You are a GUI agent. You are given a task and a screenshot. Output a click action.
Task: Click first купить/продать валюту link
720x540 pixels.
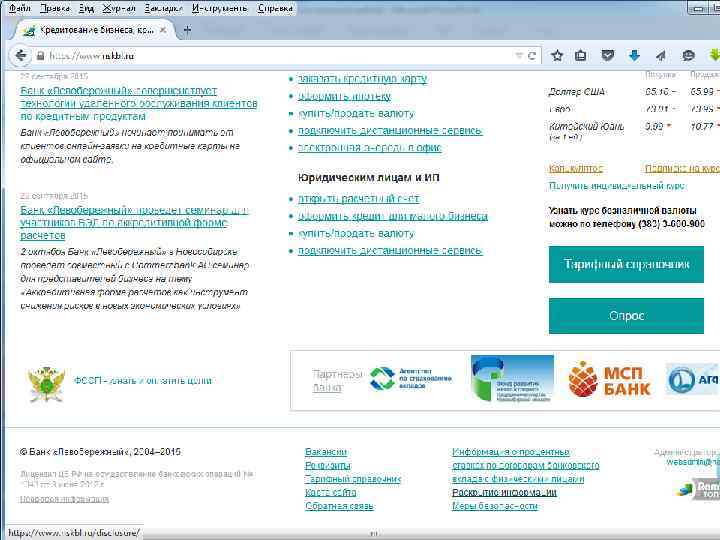[x=356, y=113]
